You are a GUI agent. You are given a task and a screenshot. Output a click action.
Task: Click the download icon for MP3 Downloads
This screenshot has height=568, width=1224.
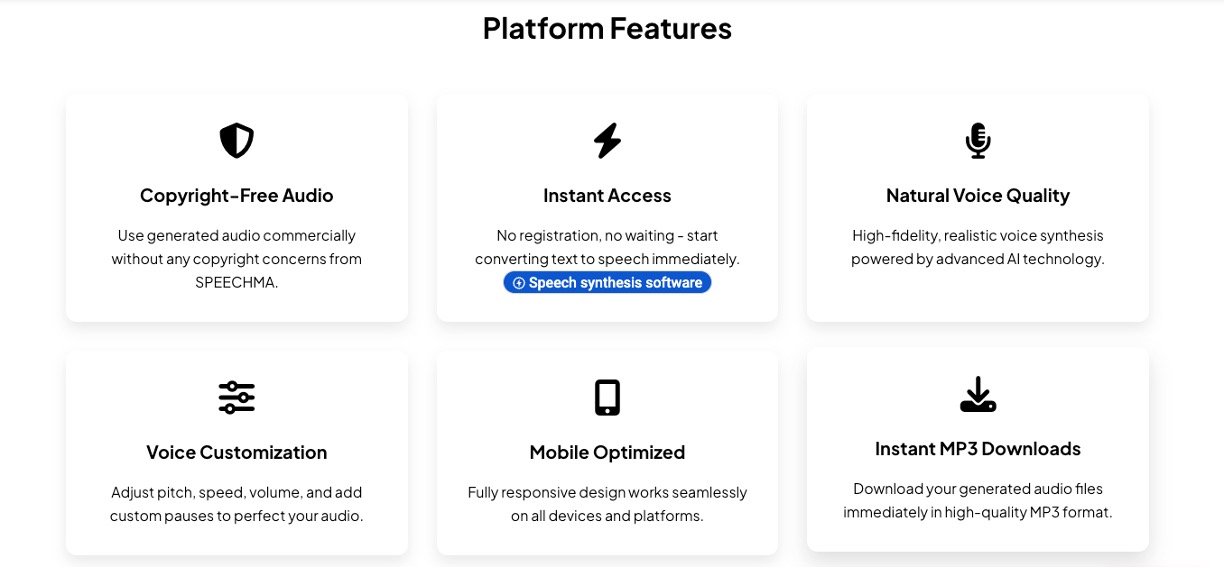click(x=977, y=394)
